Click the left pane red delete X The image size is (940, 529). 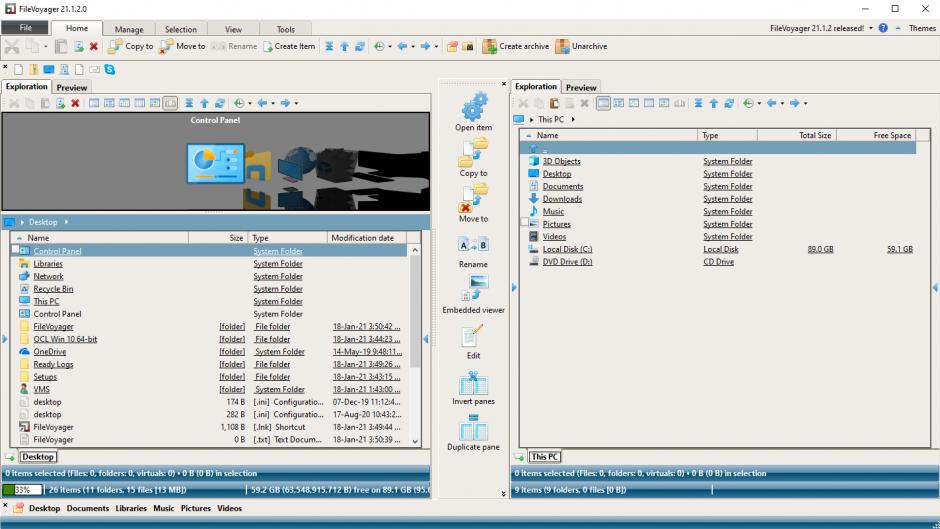[x=76, y=103]
